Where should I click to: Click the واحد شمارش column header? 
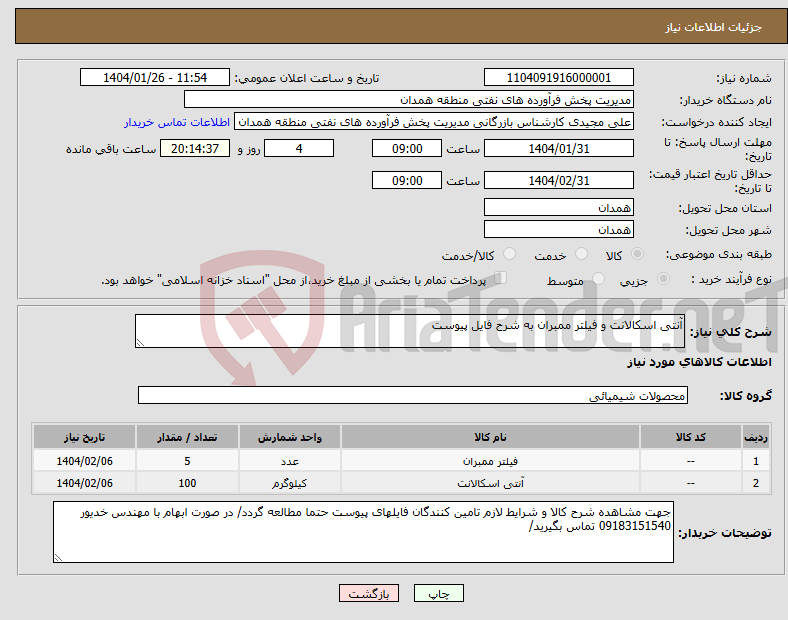pyautogui.click(x=290, y=437)
